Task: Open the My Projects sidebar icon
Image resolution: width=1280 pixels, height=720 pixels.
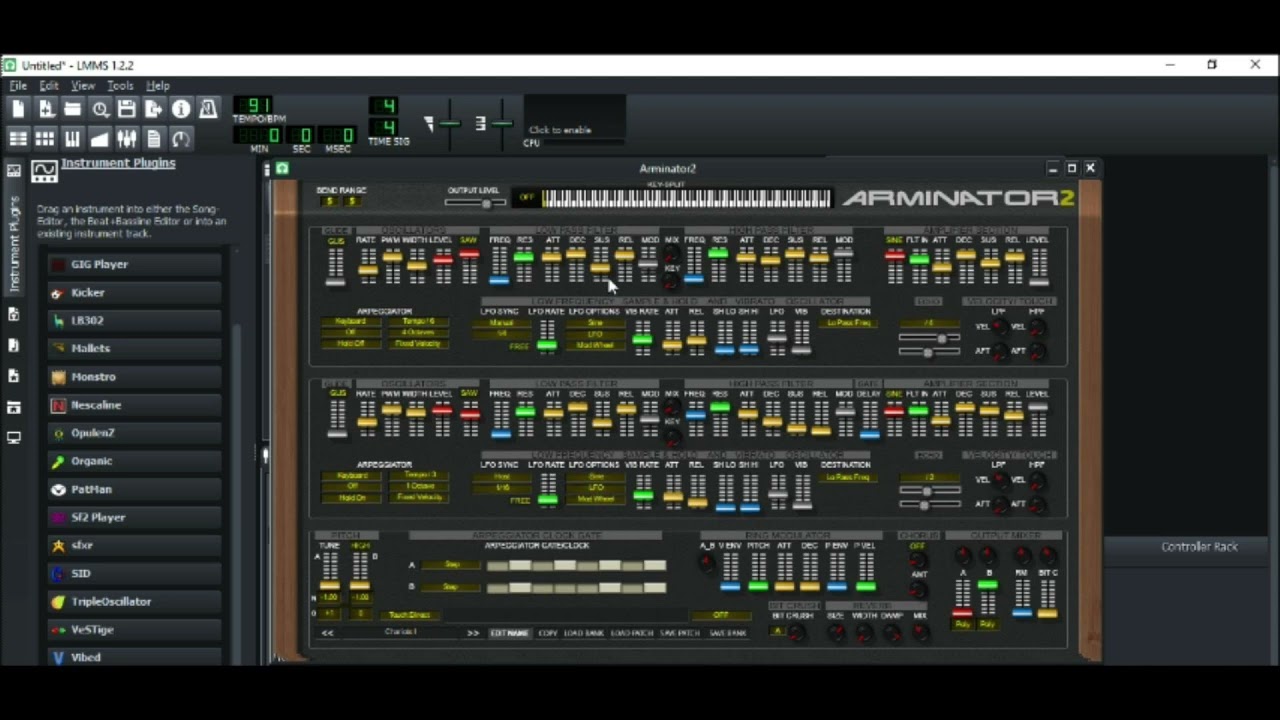Action: click(14, 314)
